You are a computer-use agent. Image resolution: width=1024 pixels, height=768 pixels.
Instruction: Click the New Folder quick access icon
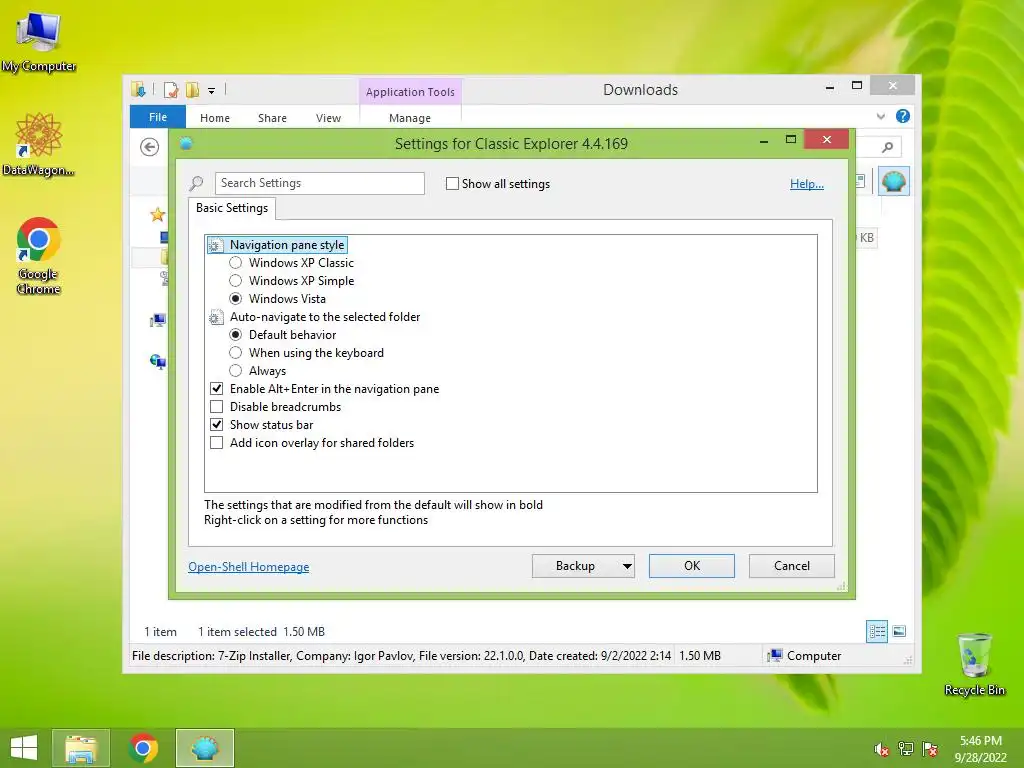192,90
